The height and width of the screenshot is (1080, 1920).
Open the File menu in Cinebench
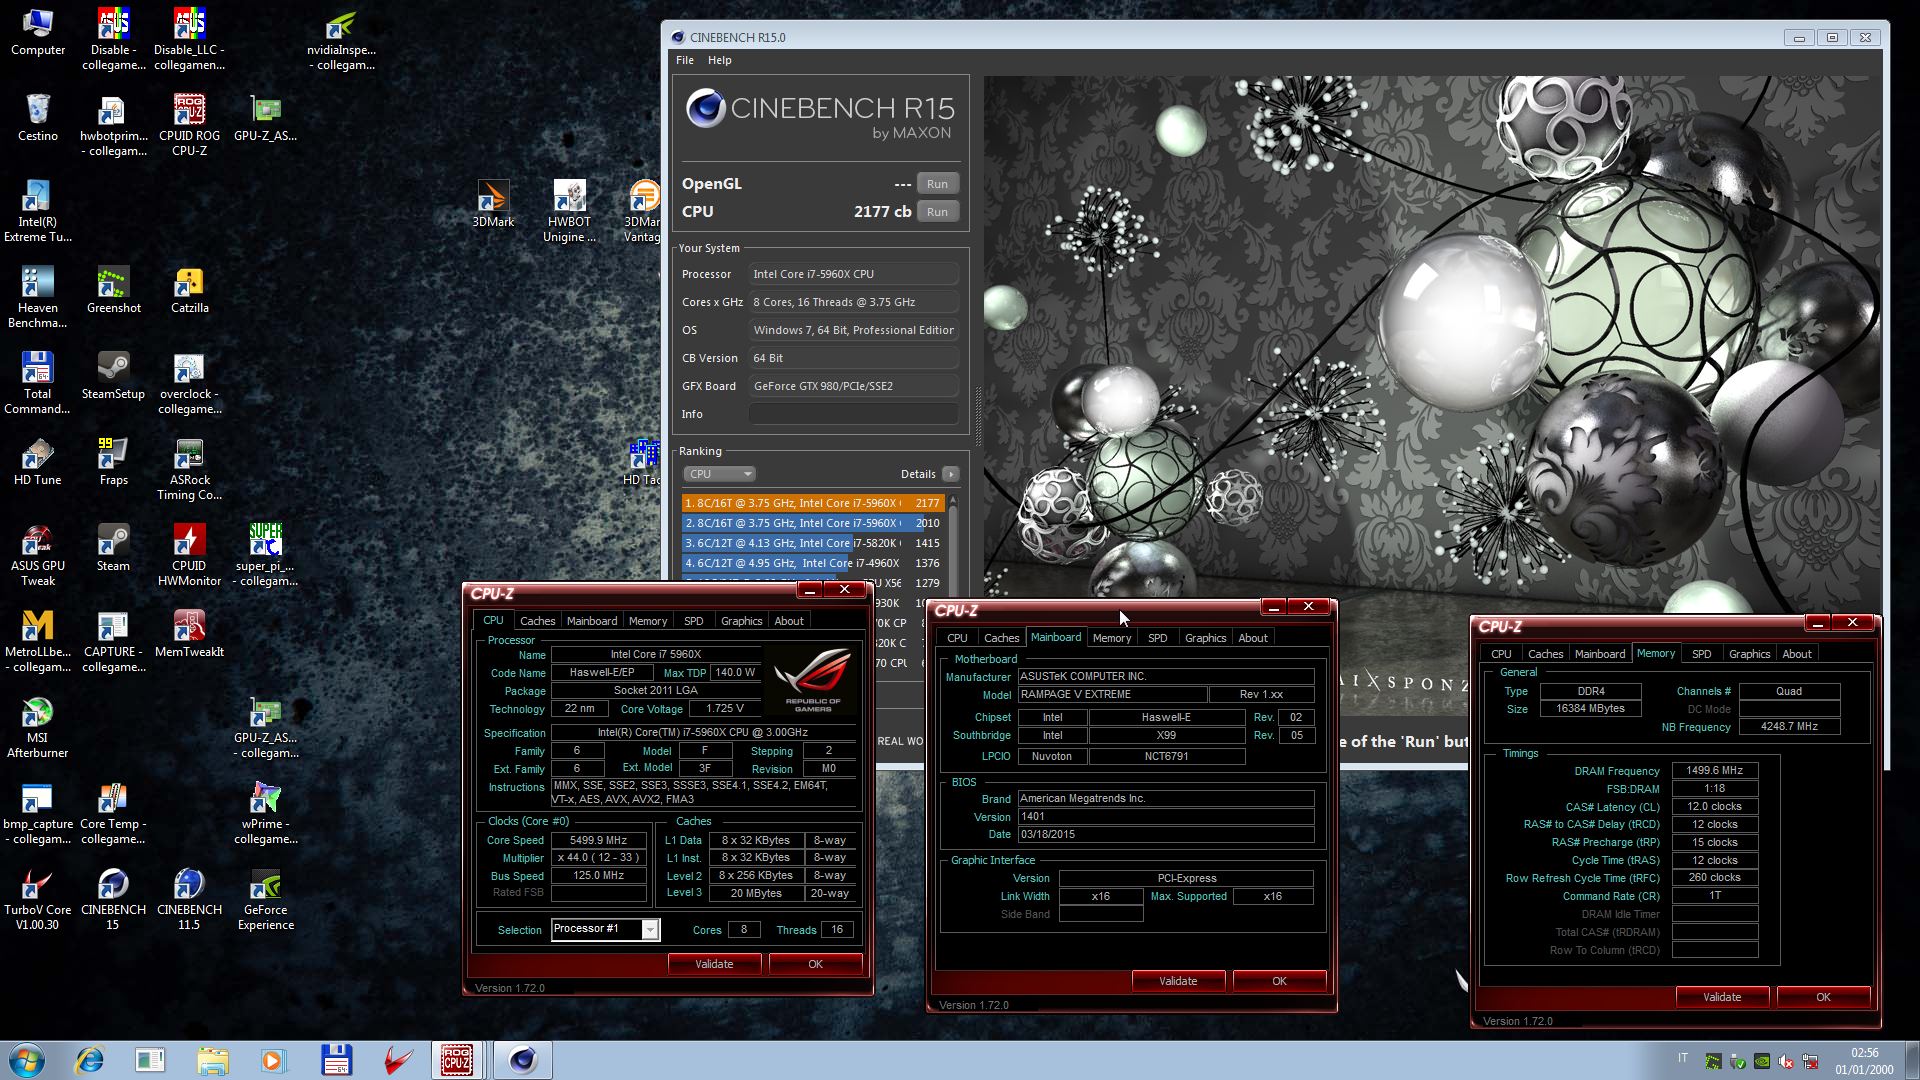684,60
